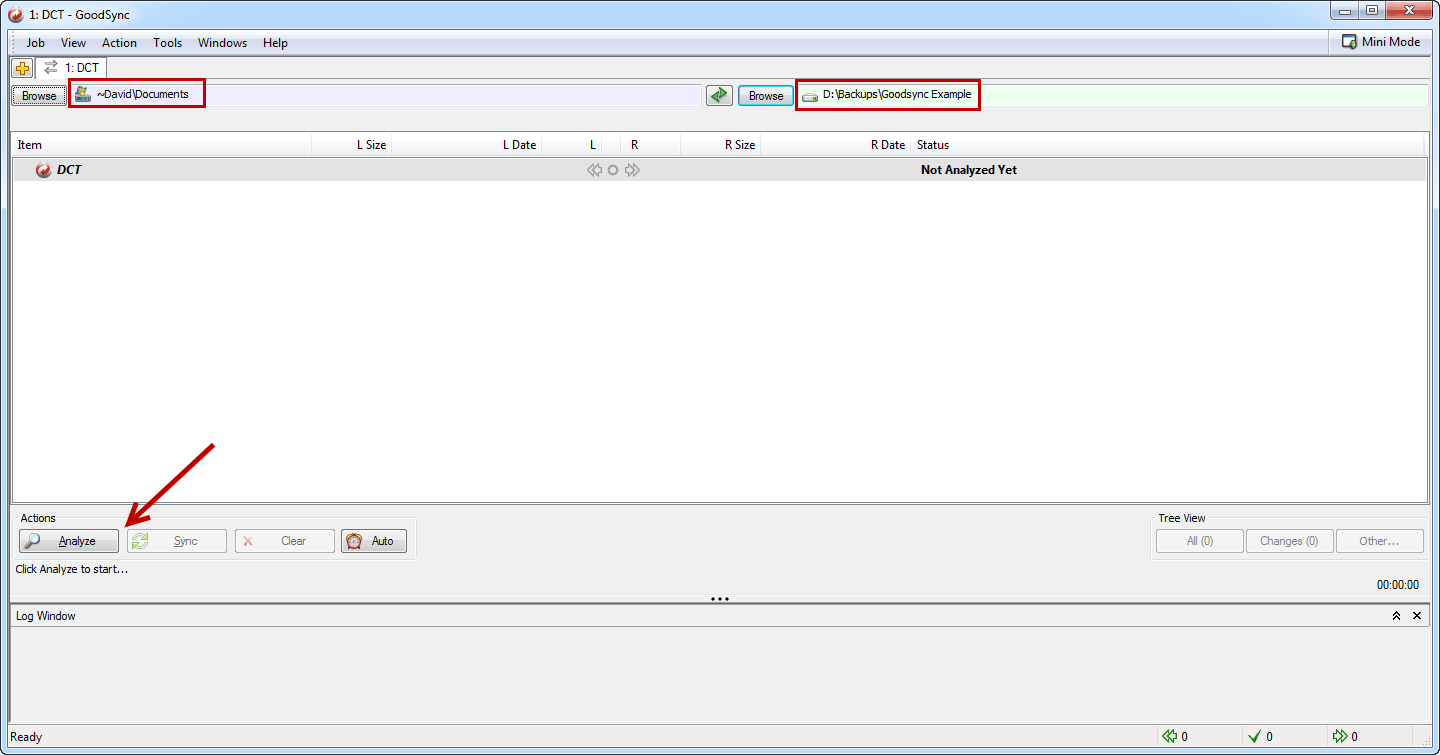Image resolution: width=1440 pixels, height=755 pixels.
Task: Click the left path ~David\Documents field
Action: 385,95
